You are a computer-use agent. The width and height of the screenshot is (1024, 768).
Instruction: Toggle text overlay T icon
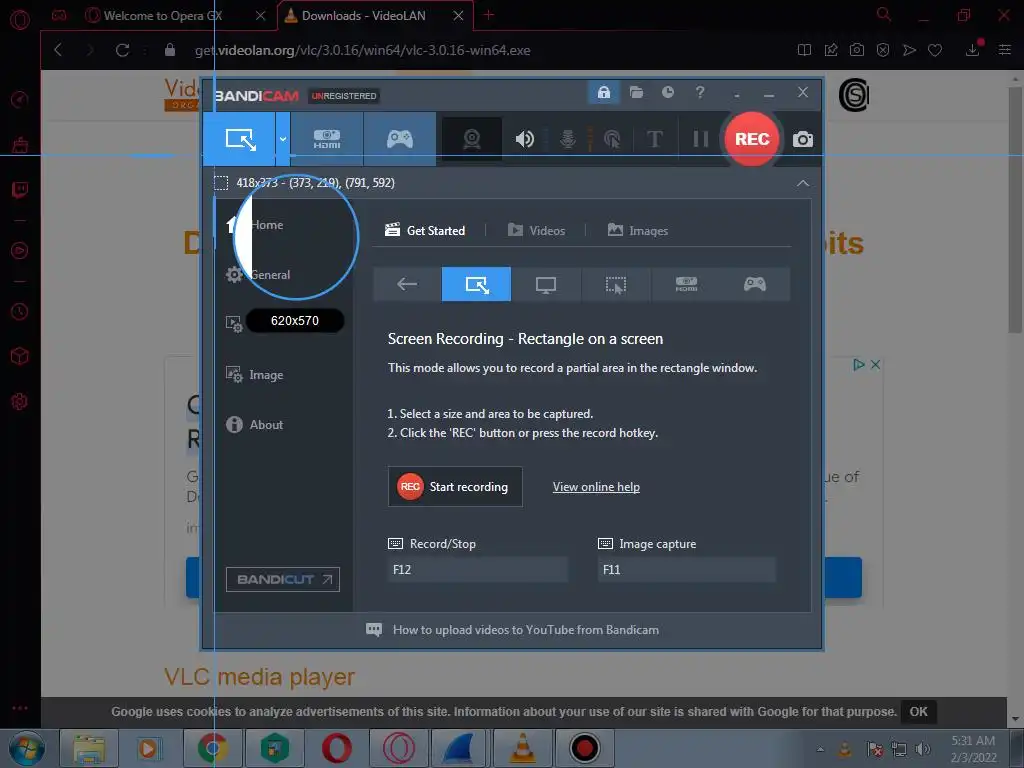tap(654, 138)
